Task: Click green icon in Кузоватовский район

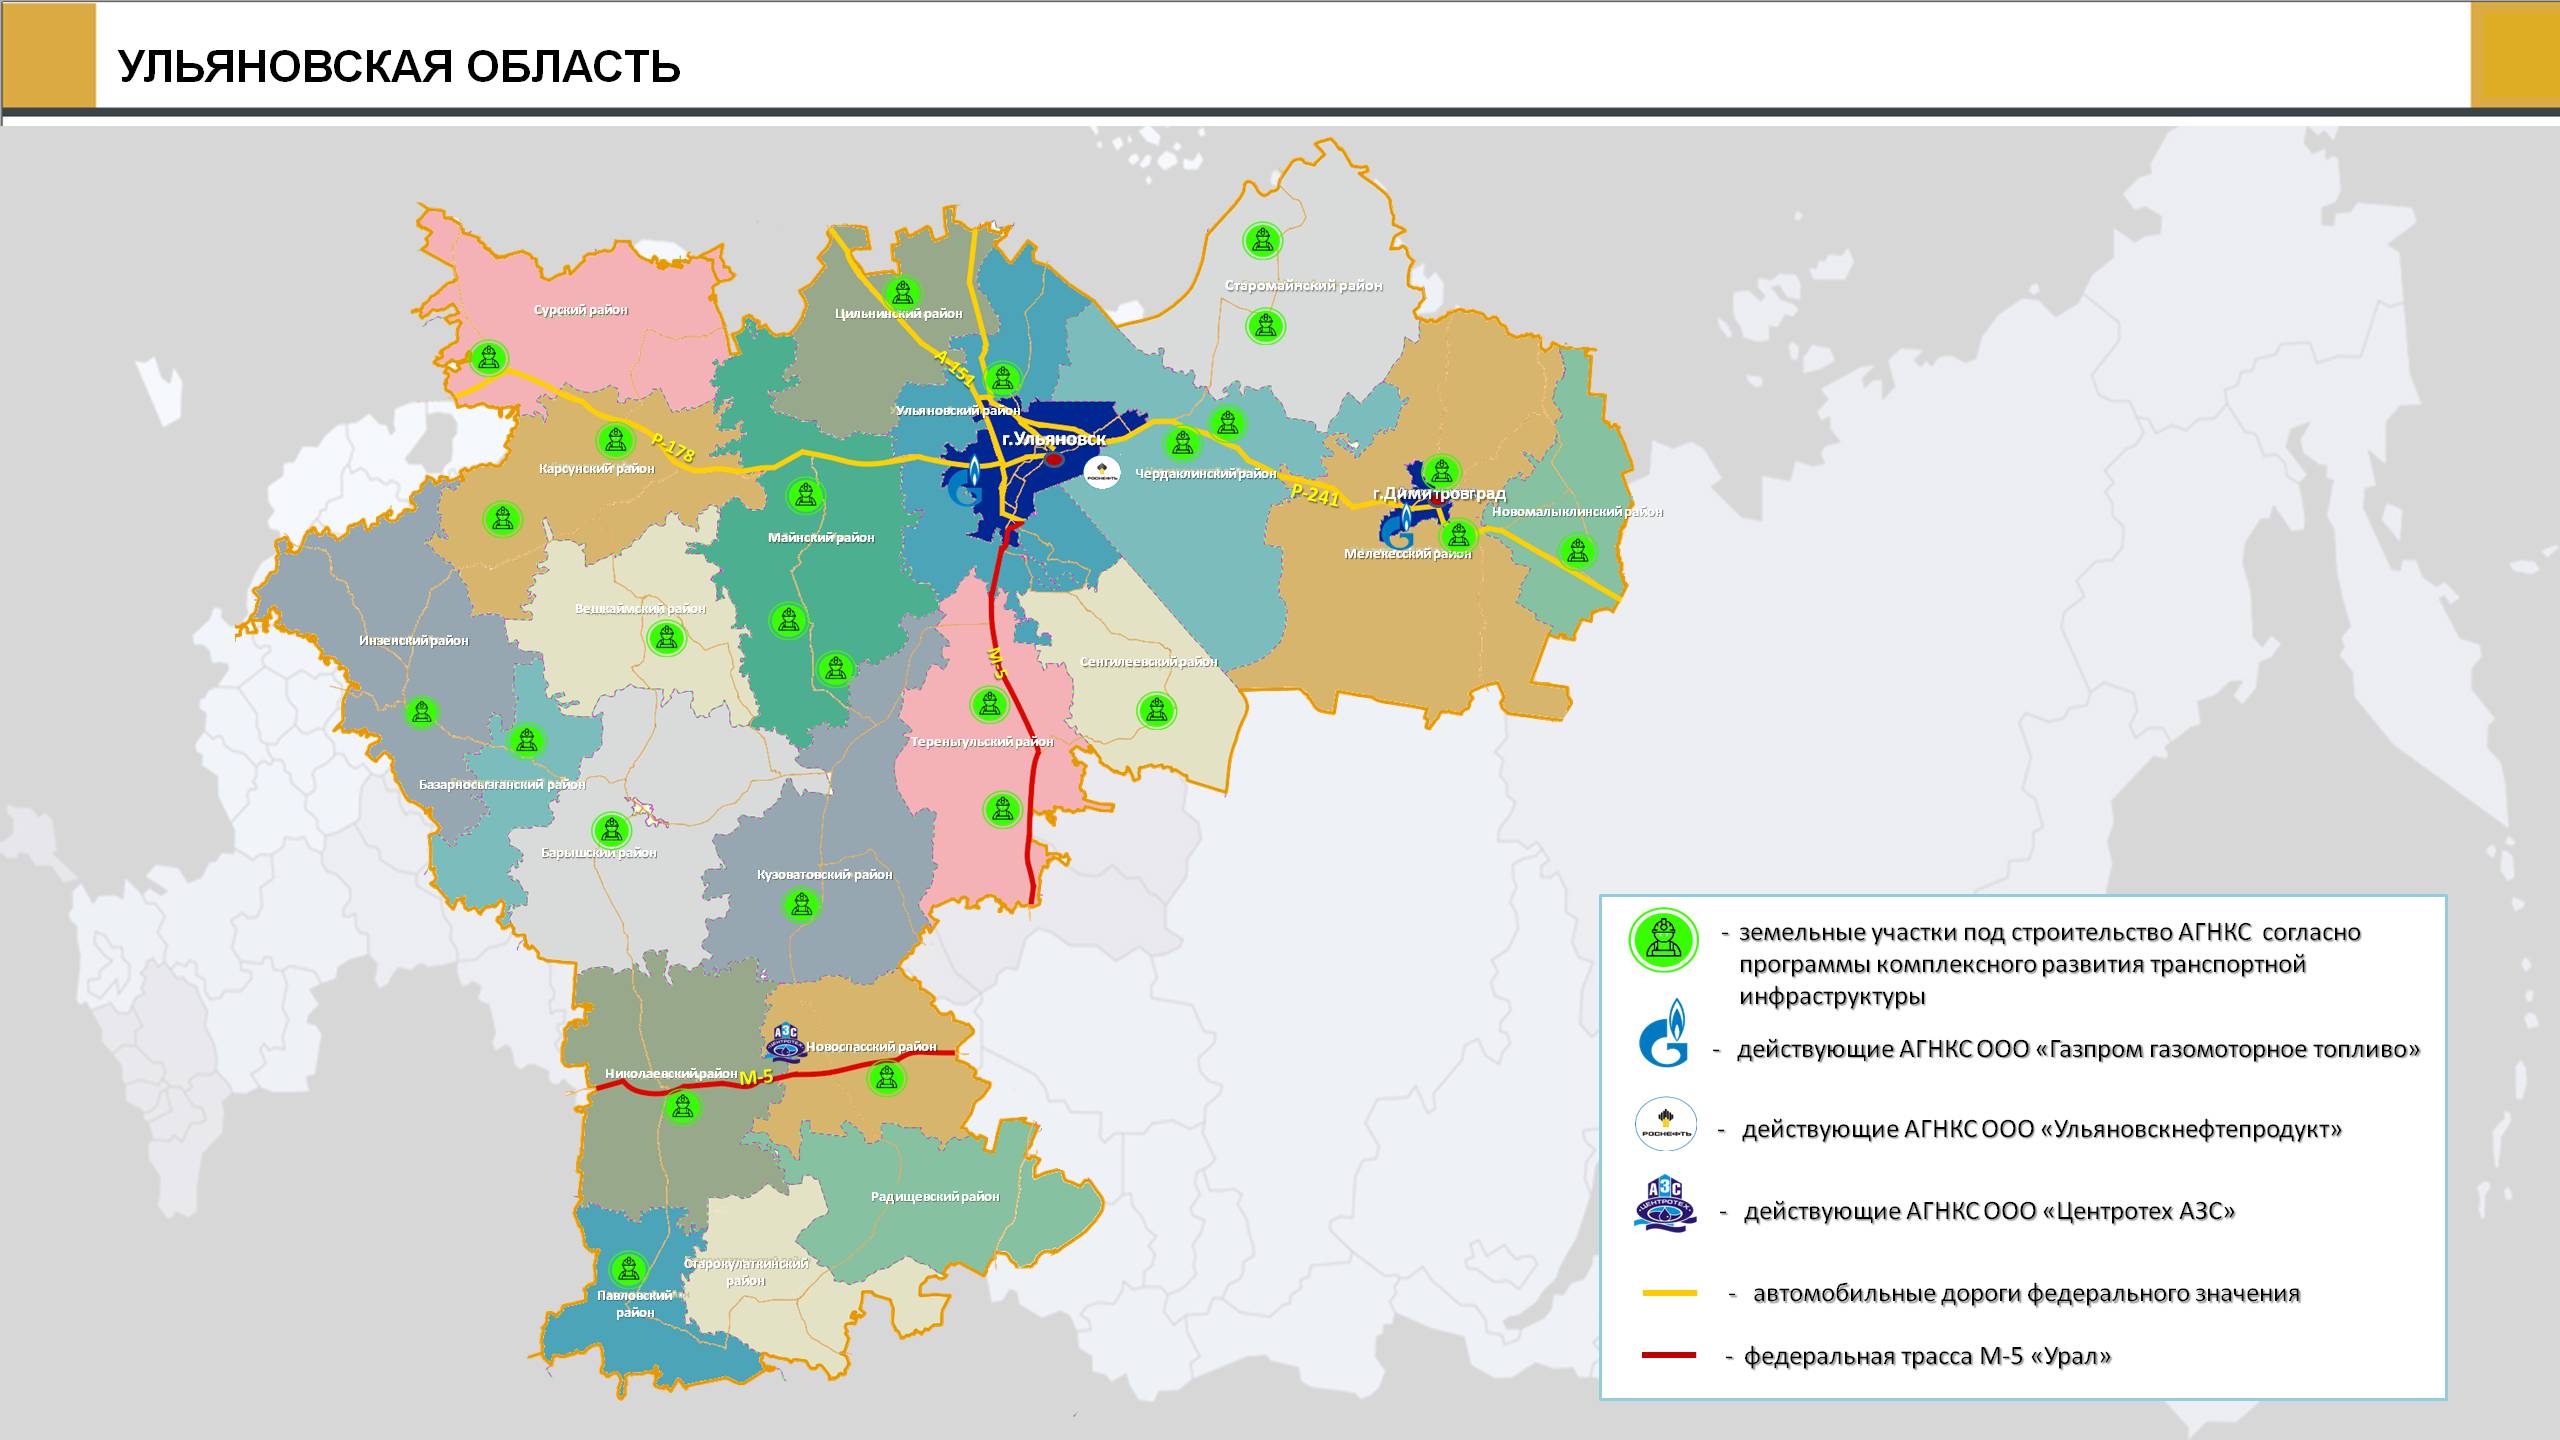Action: pyautogui.click(x=801, y=905)
